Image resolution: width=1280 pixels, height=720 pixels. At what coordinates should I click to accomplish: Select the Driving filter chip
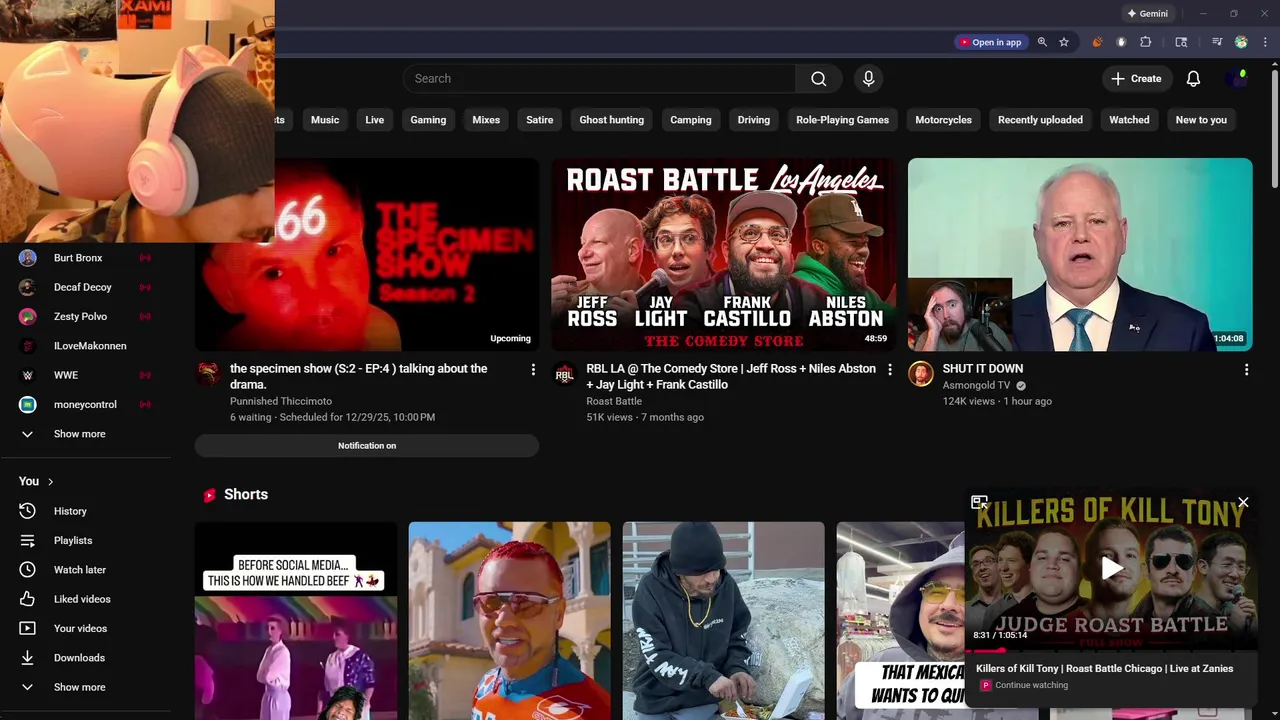754,120
